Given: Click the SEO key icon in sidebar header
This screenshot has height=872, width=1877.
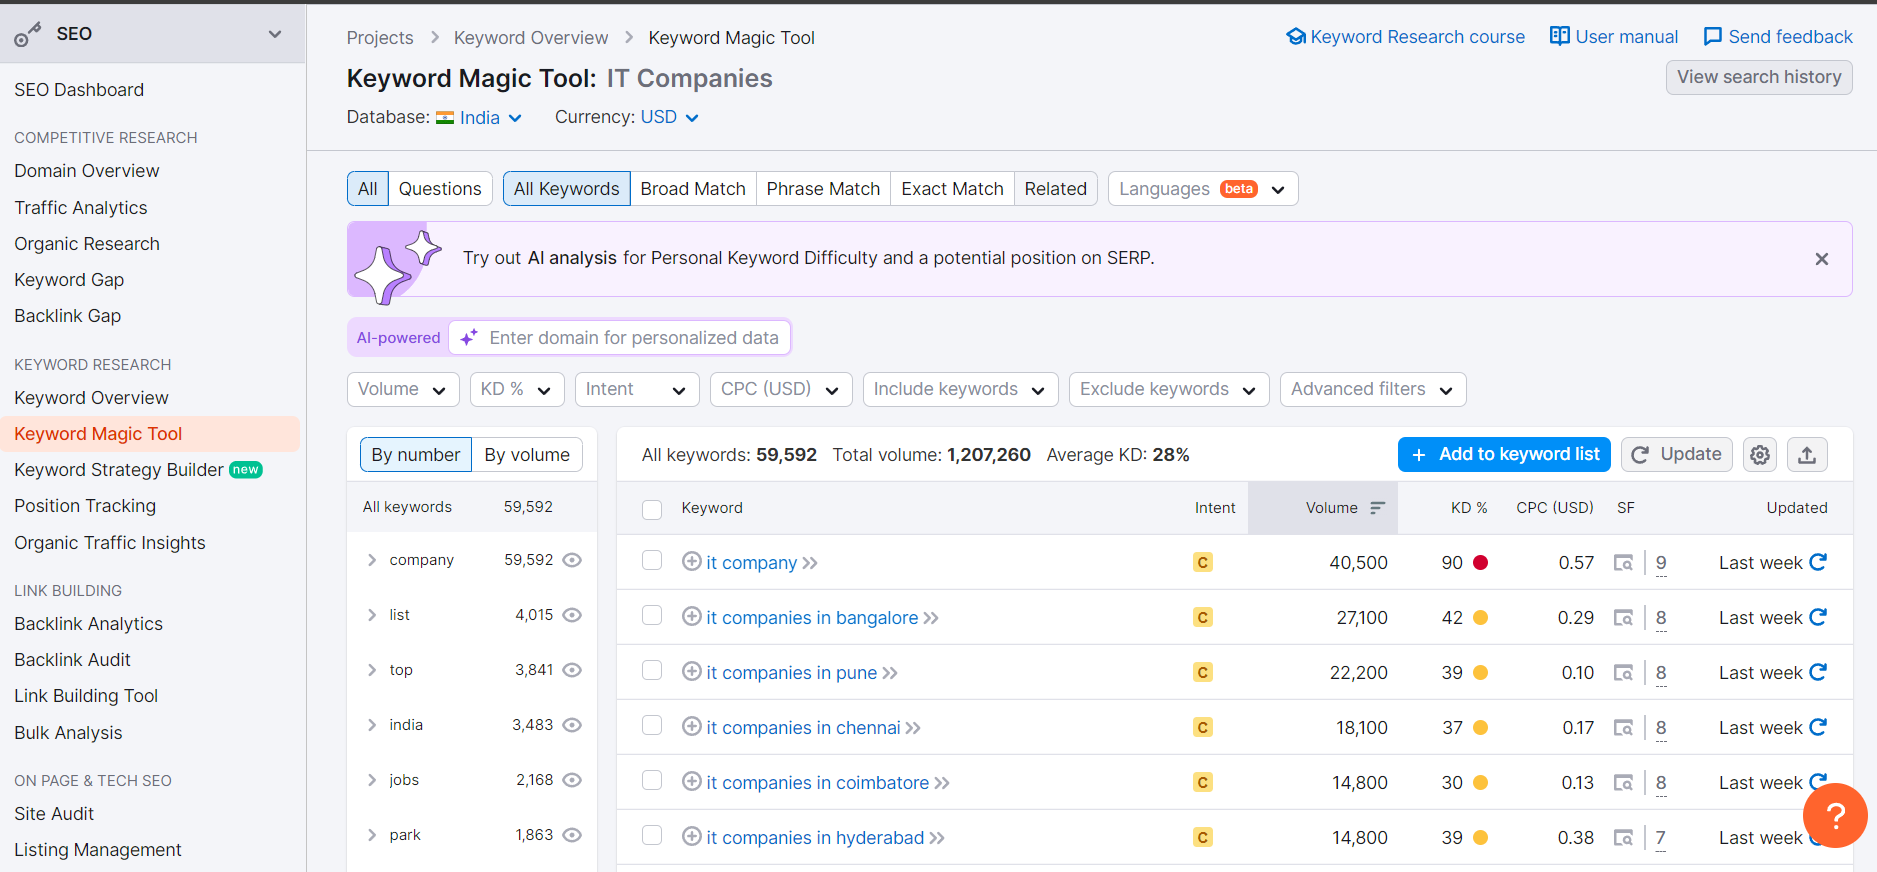Looking at the screenshot, I should click(x=28, y=35).
